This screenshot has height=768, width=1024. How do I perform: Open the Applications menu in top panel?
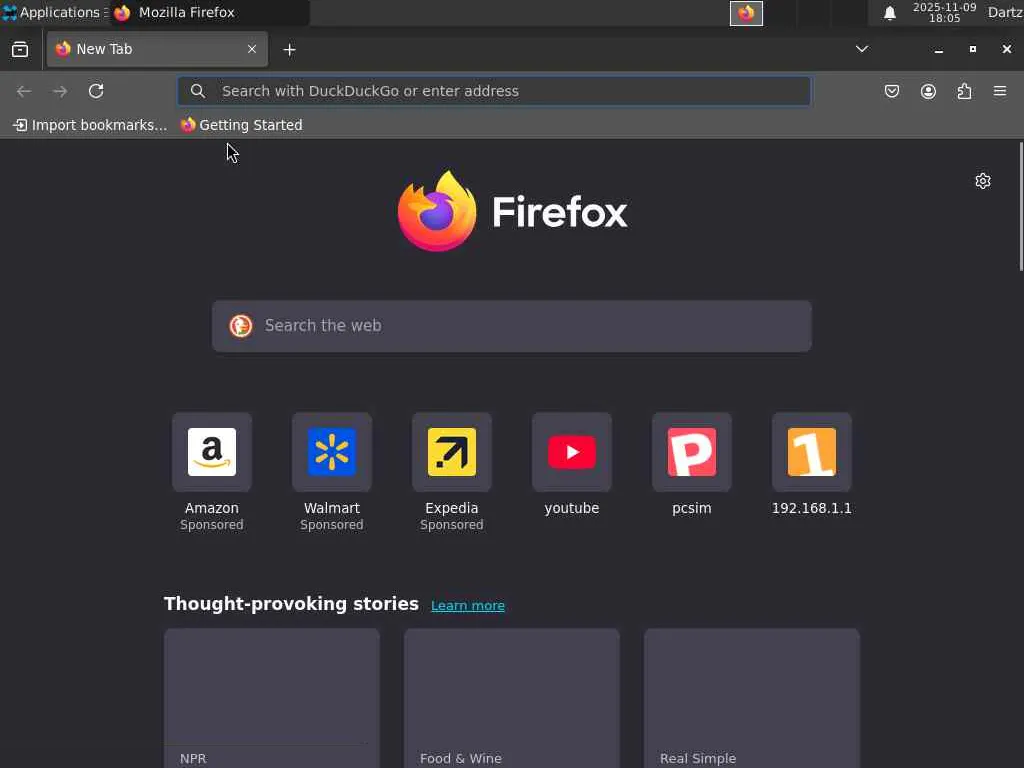point(55,12)
